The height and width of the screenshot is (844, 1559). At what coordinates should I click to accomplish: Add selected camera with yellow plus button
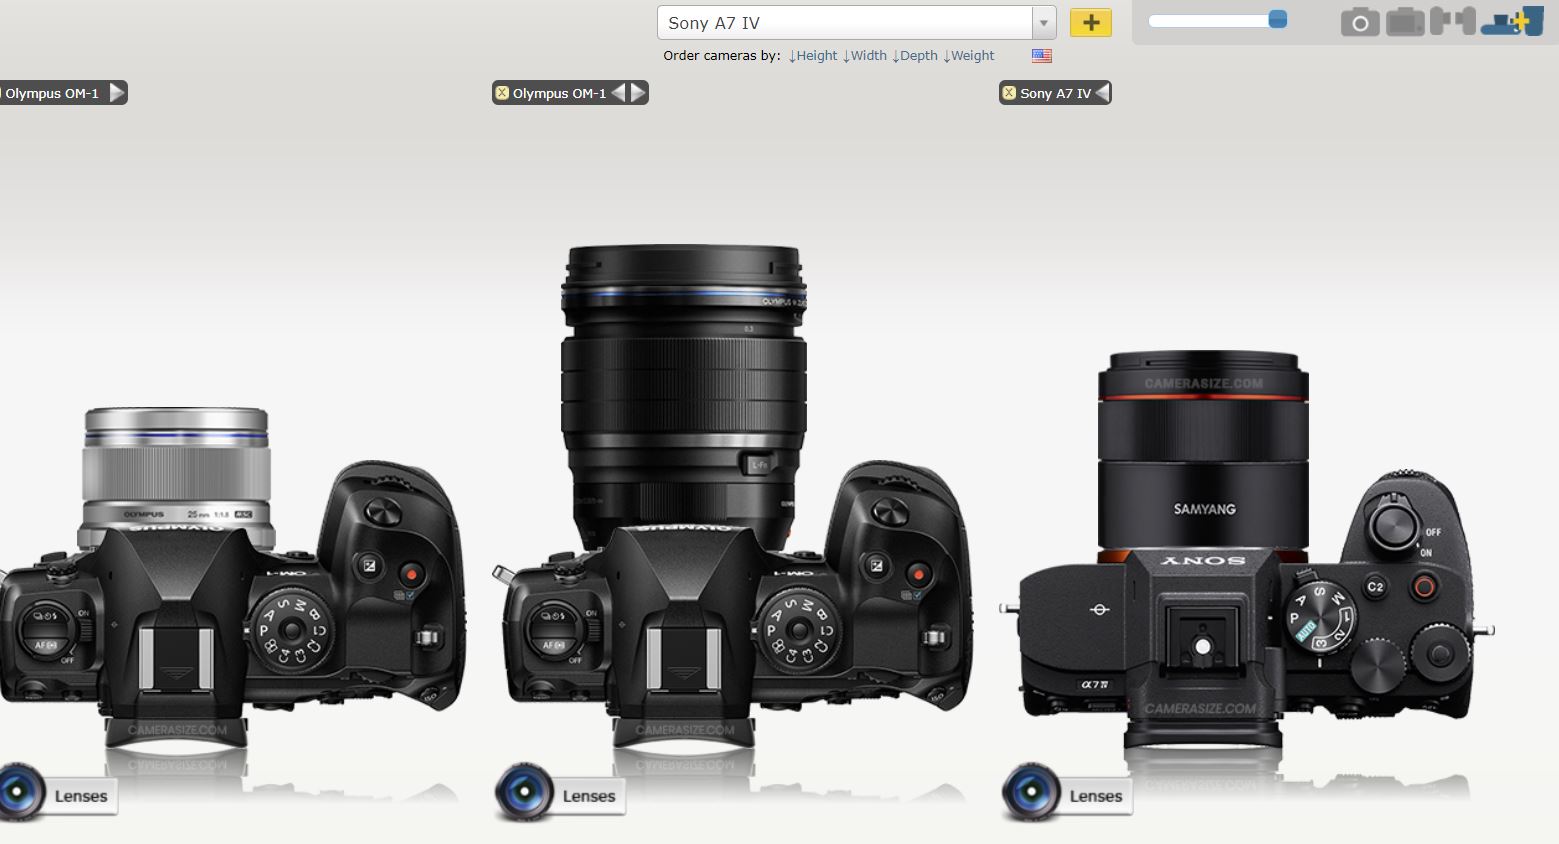1091,22
